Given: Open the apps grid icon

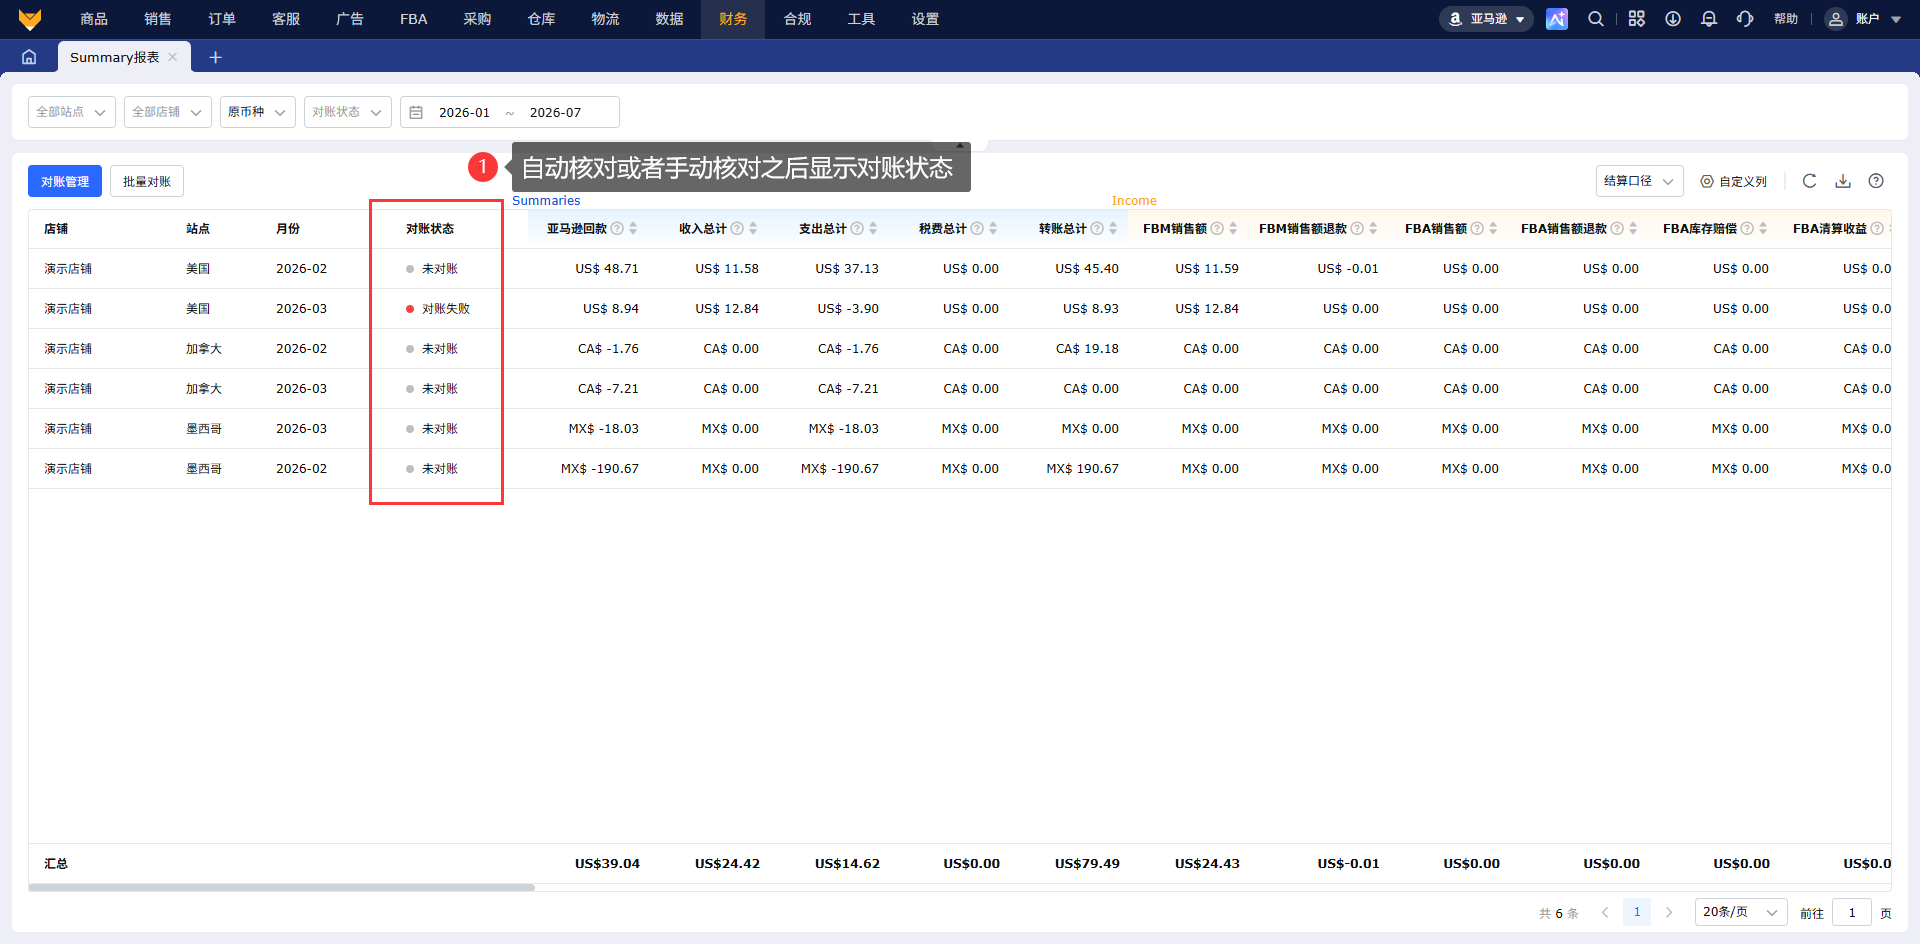Looking at the screenshot, I should click(x=1637, y=19).
